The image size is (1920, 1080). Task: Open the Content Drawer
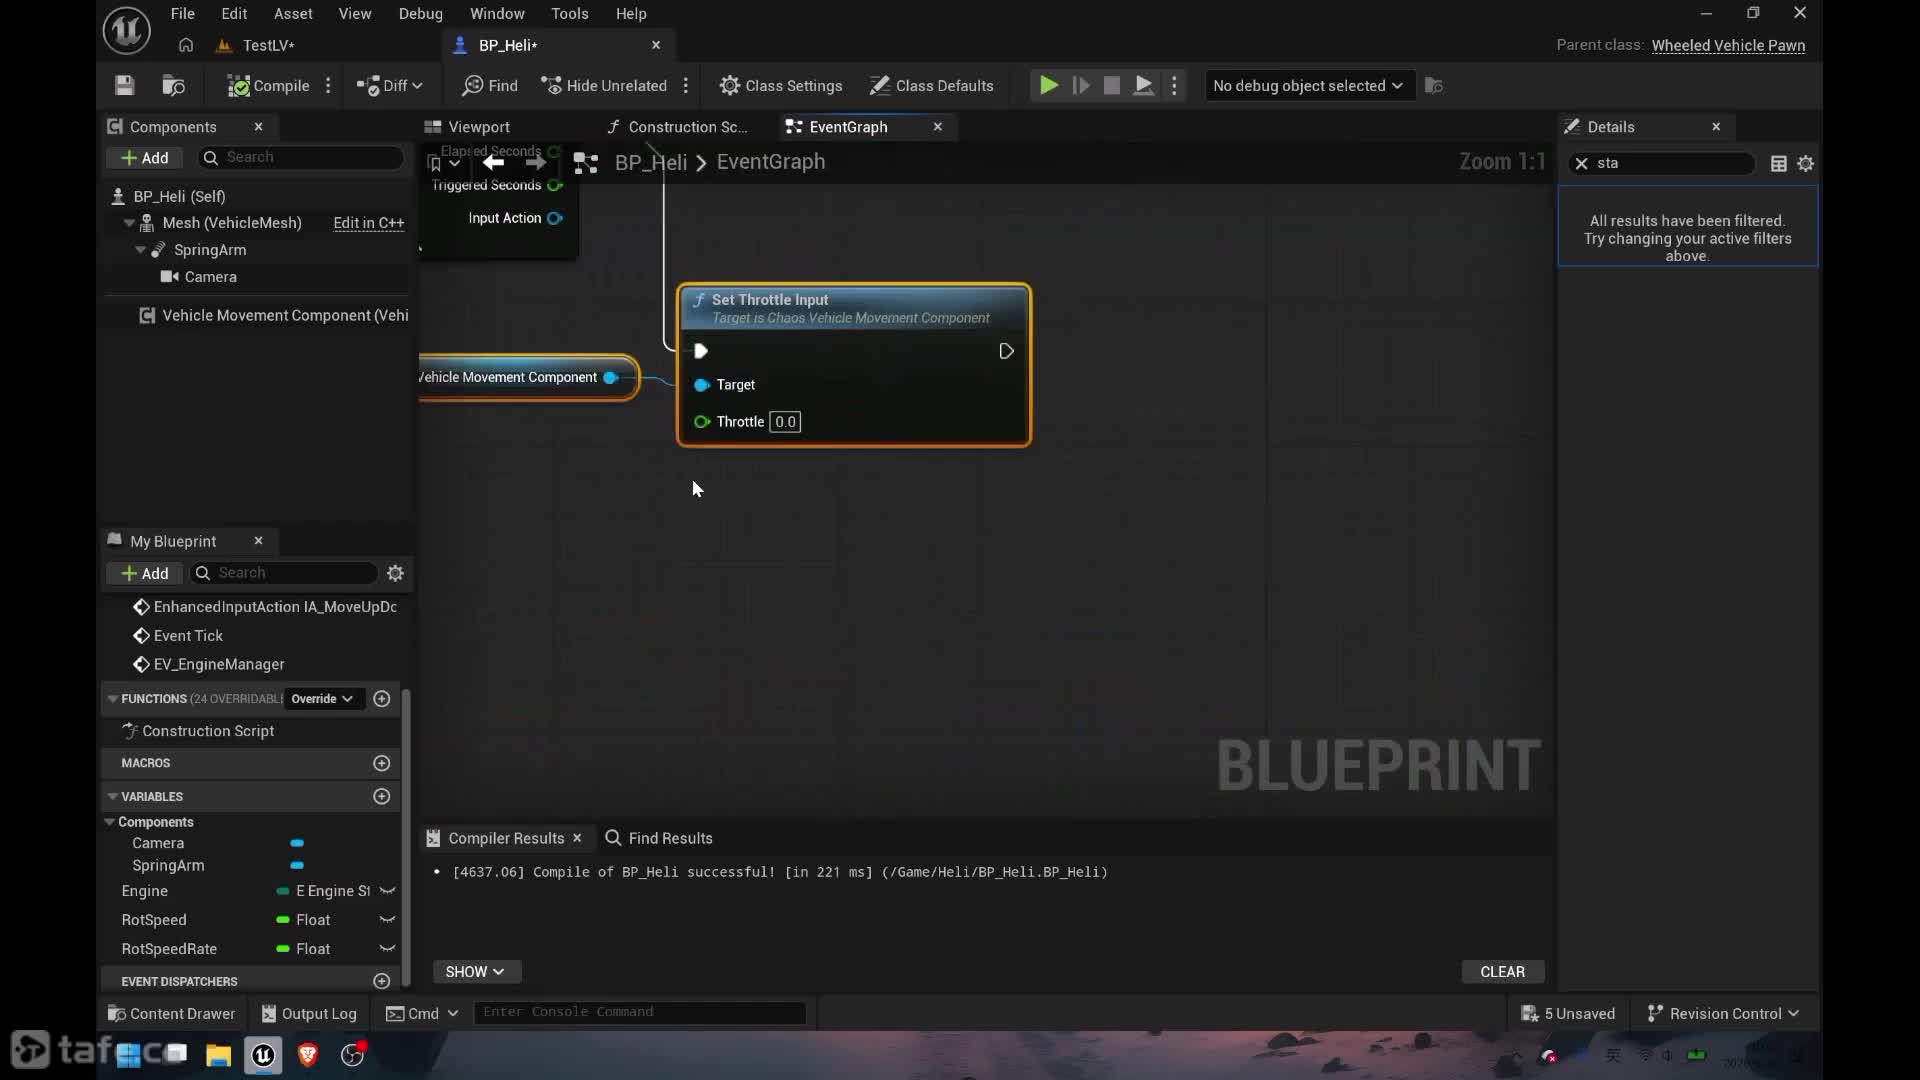pyautogui.click(x=171, y=1014)
